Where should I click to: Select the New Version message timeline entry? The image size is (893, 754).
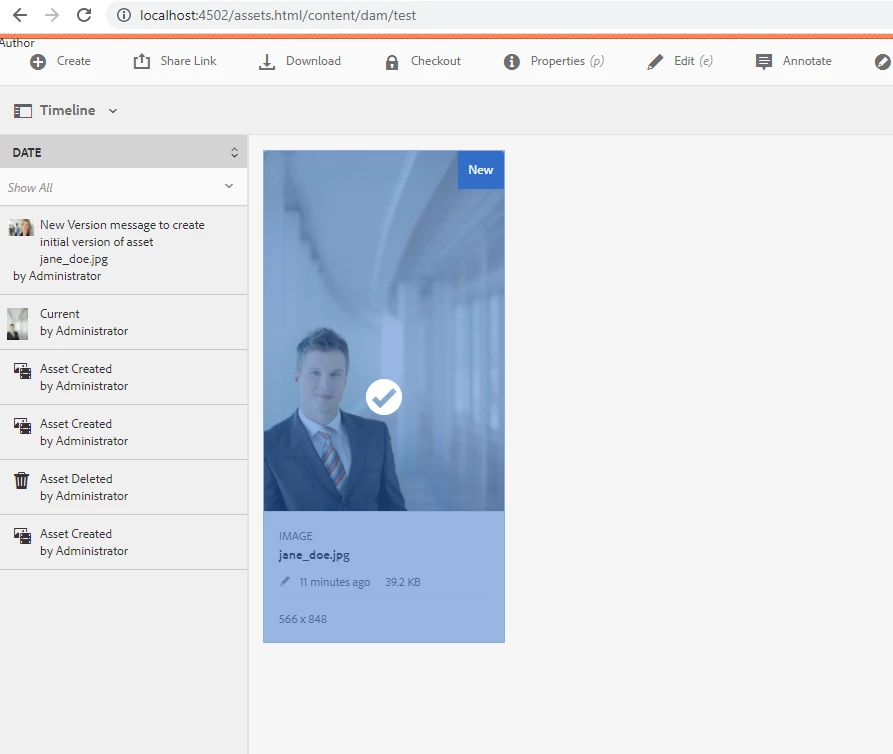pos(124,250)
